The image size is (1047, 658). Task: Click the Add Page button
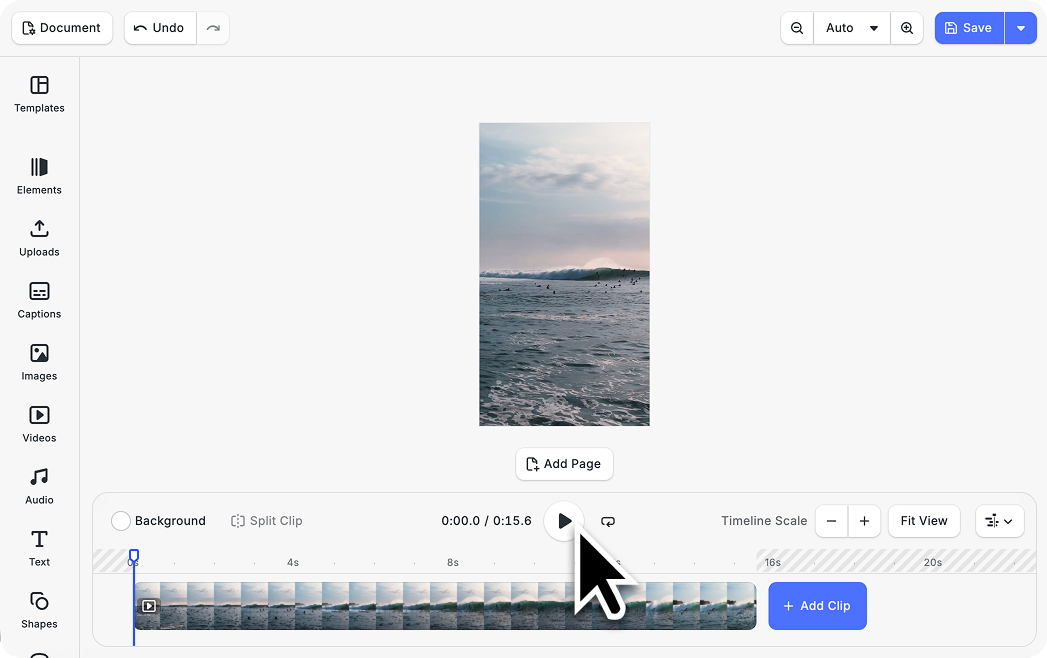tap(564, 464)
